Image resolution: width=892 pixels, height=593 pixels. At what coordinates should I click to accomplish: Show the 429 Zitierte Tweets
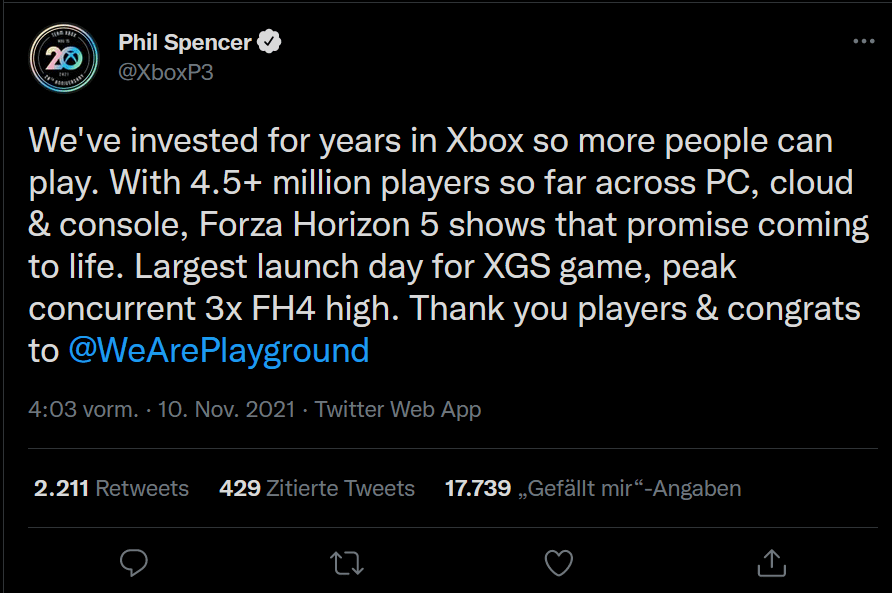[x=317, y=488]
